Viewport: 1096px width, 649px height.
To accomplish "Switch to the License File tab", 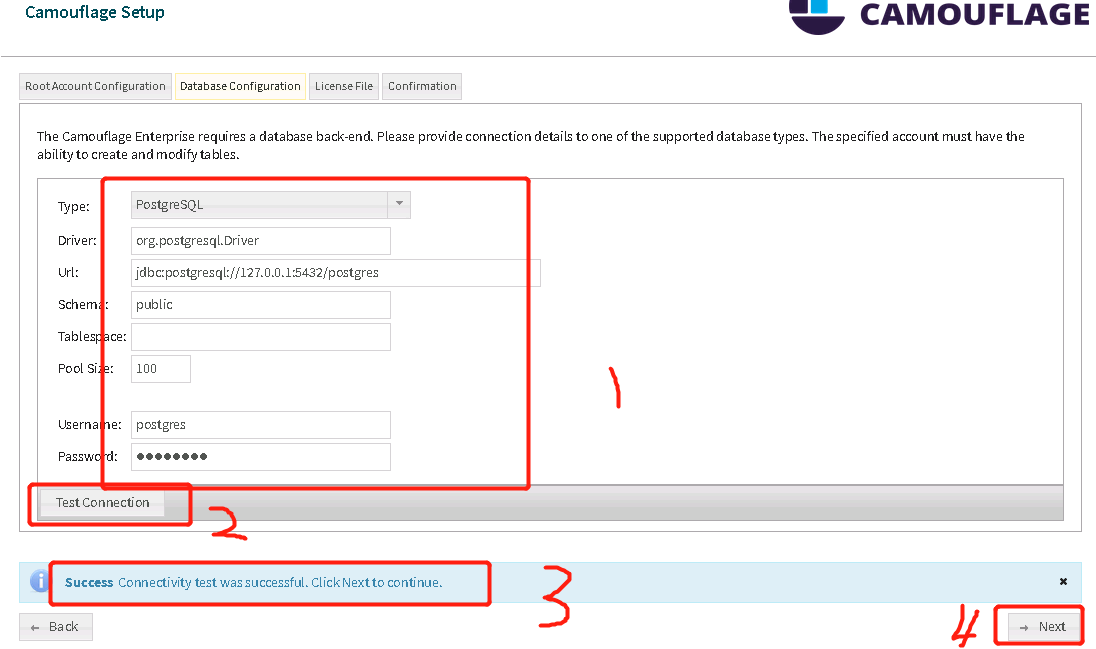I will click(x=343, y=86).
